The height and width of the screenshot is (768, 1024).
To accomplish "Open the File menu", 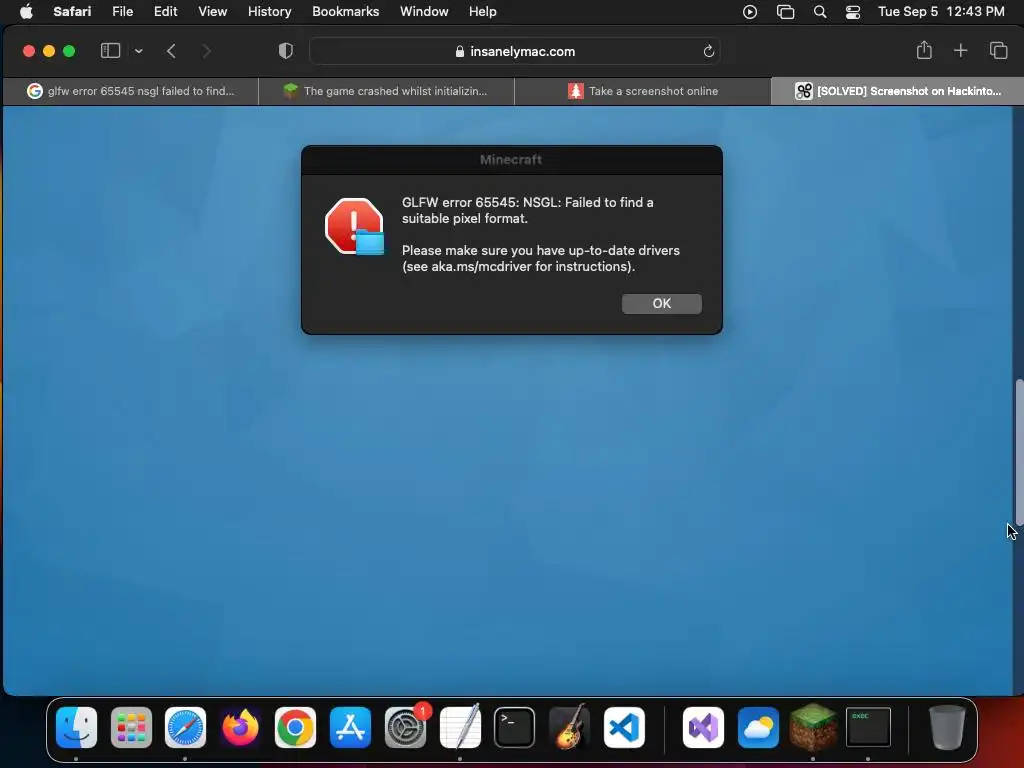I will (122, 12).
